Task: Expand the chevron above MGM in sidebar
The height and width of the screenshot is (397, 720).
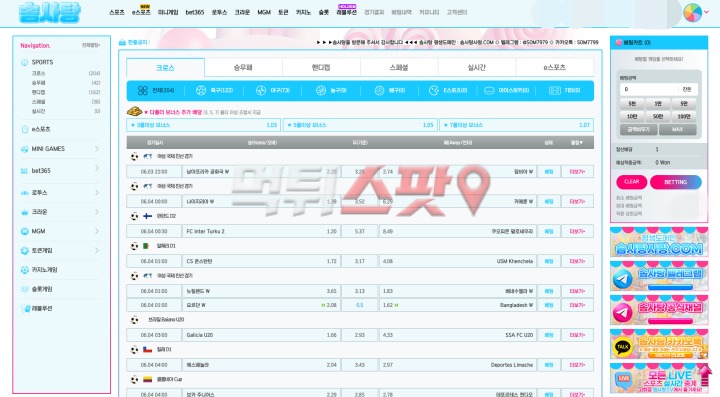Action: [97, 212]
